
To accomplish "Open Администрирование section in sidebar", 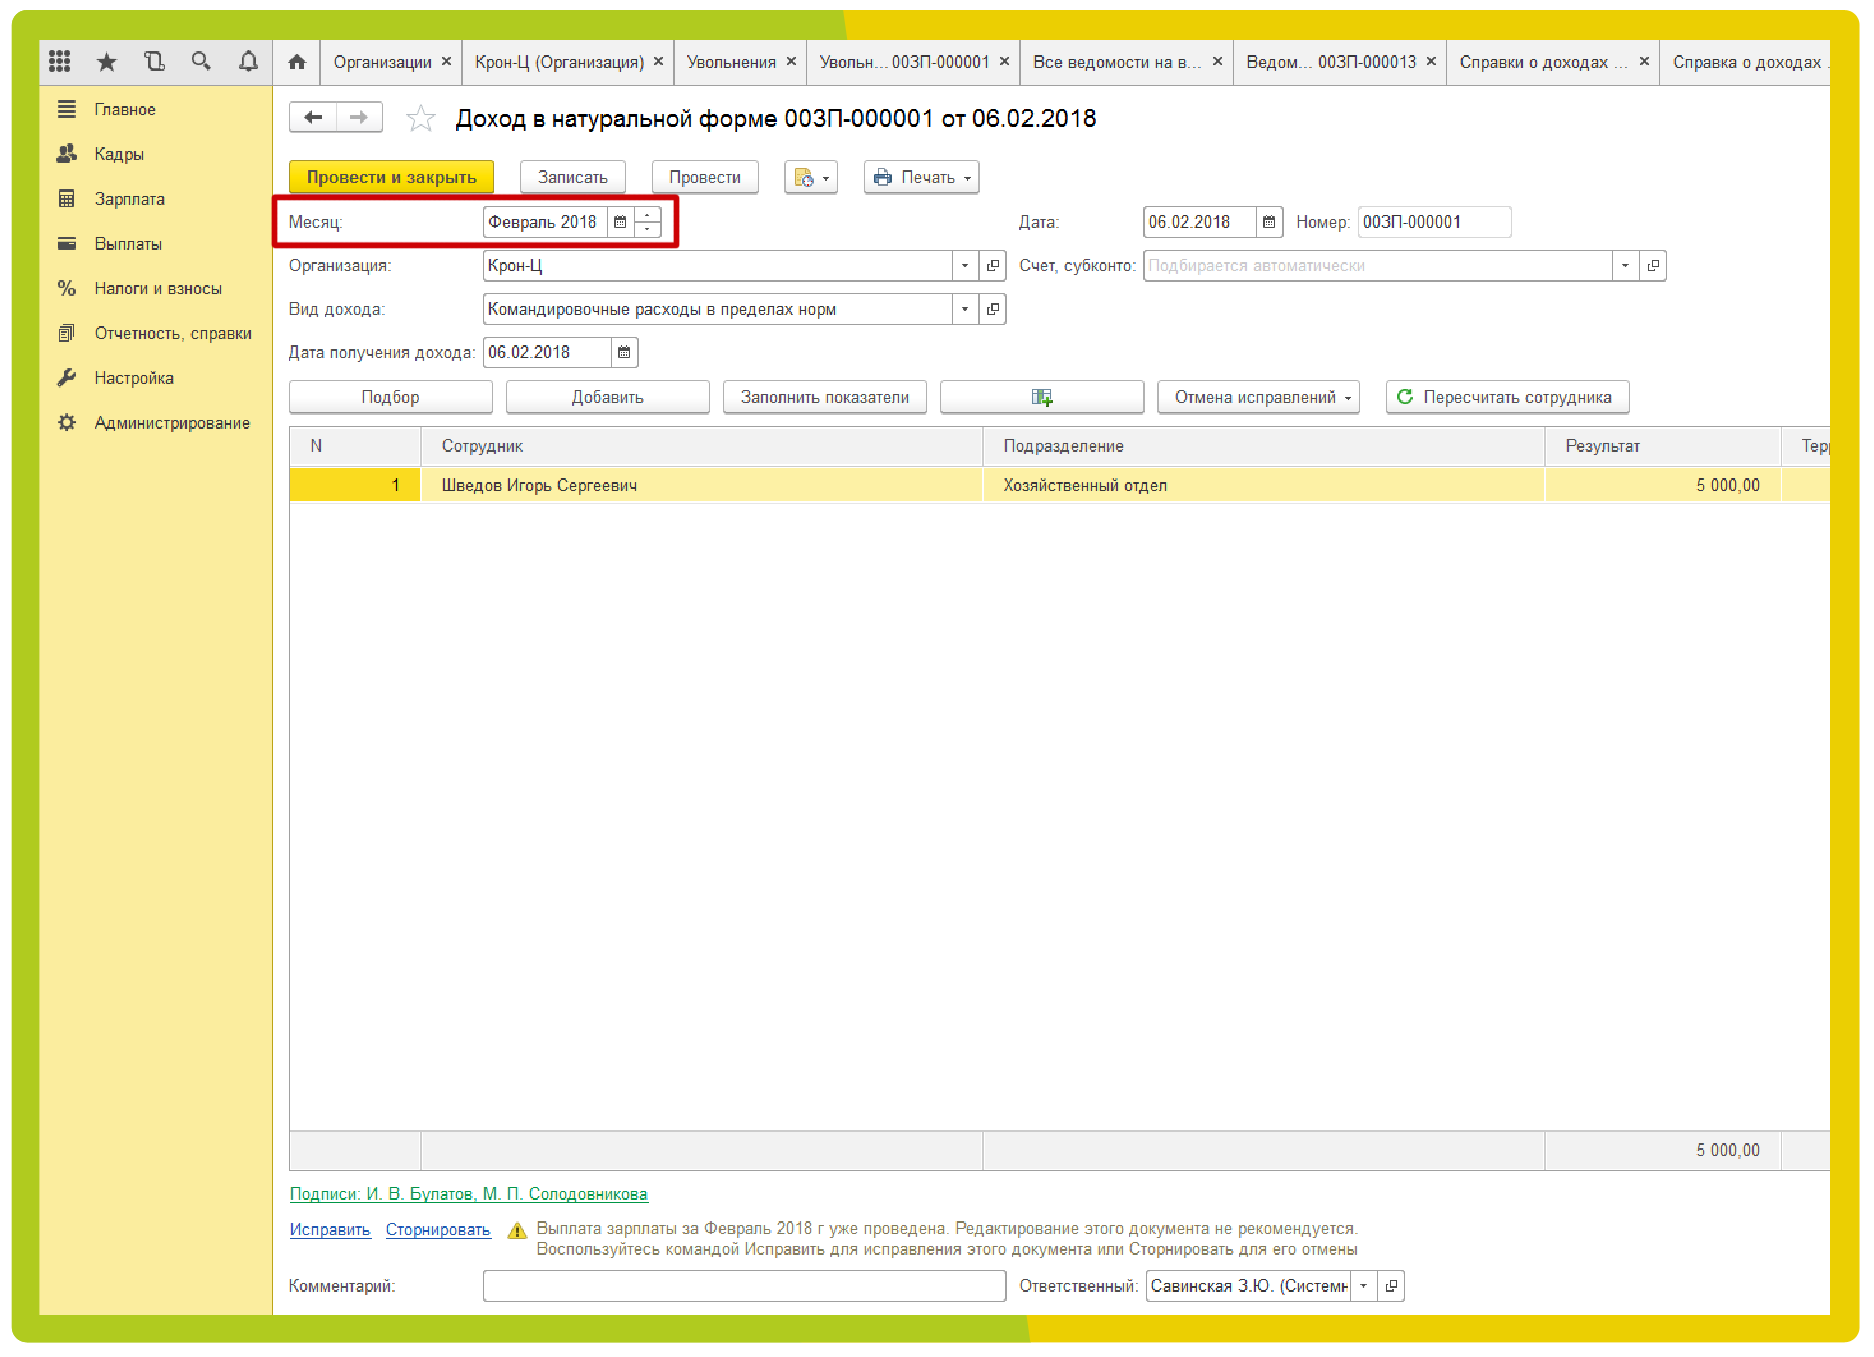I will click(172, 423).
